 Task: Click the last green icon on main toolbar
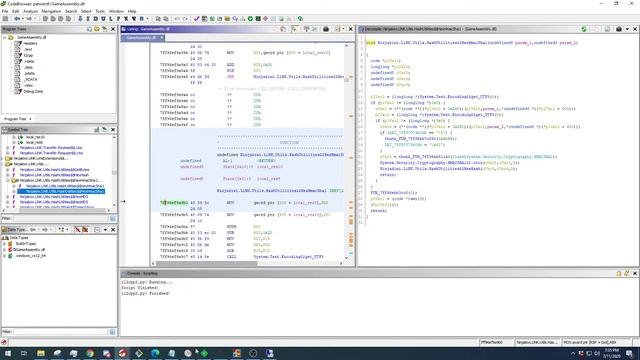point(300,19)
